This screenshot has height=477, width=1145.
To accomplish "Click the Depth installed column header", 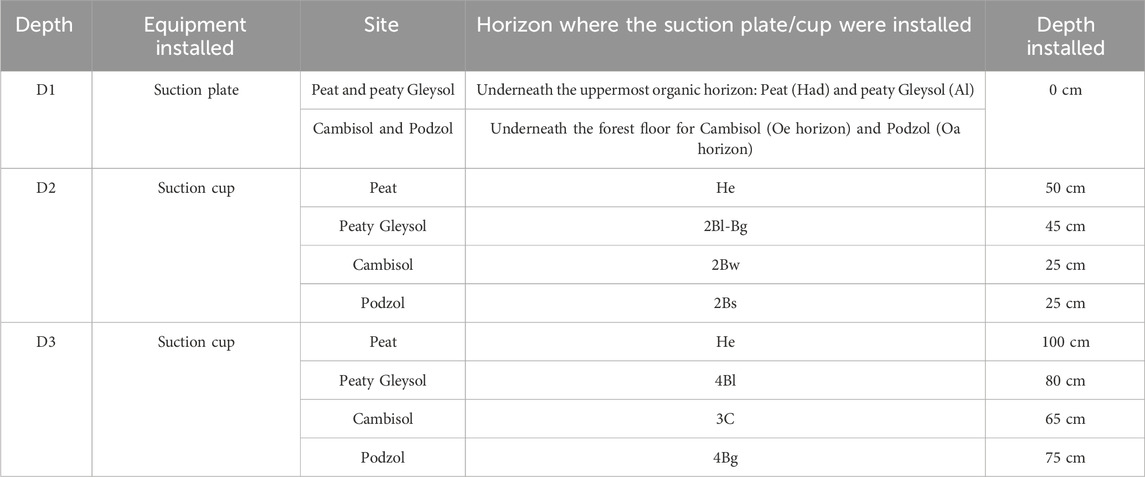I will pyautogui.click(x=1065, y=36).
